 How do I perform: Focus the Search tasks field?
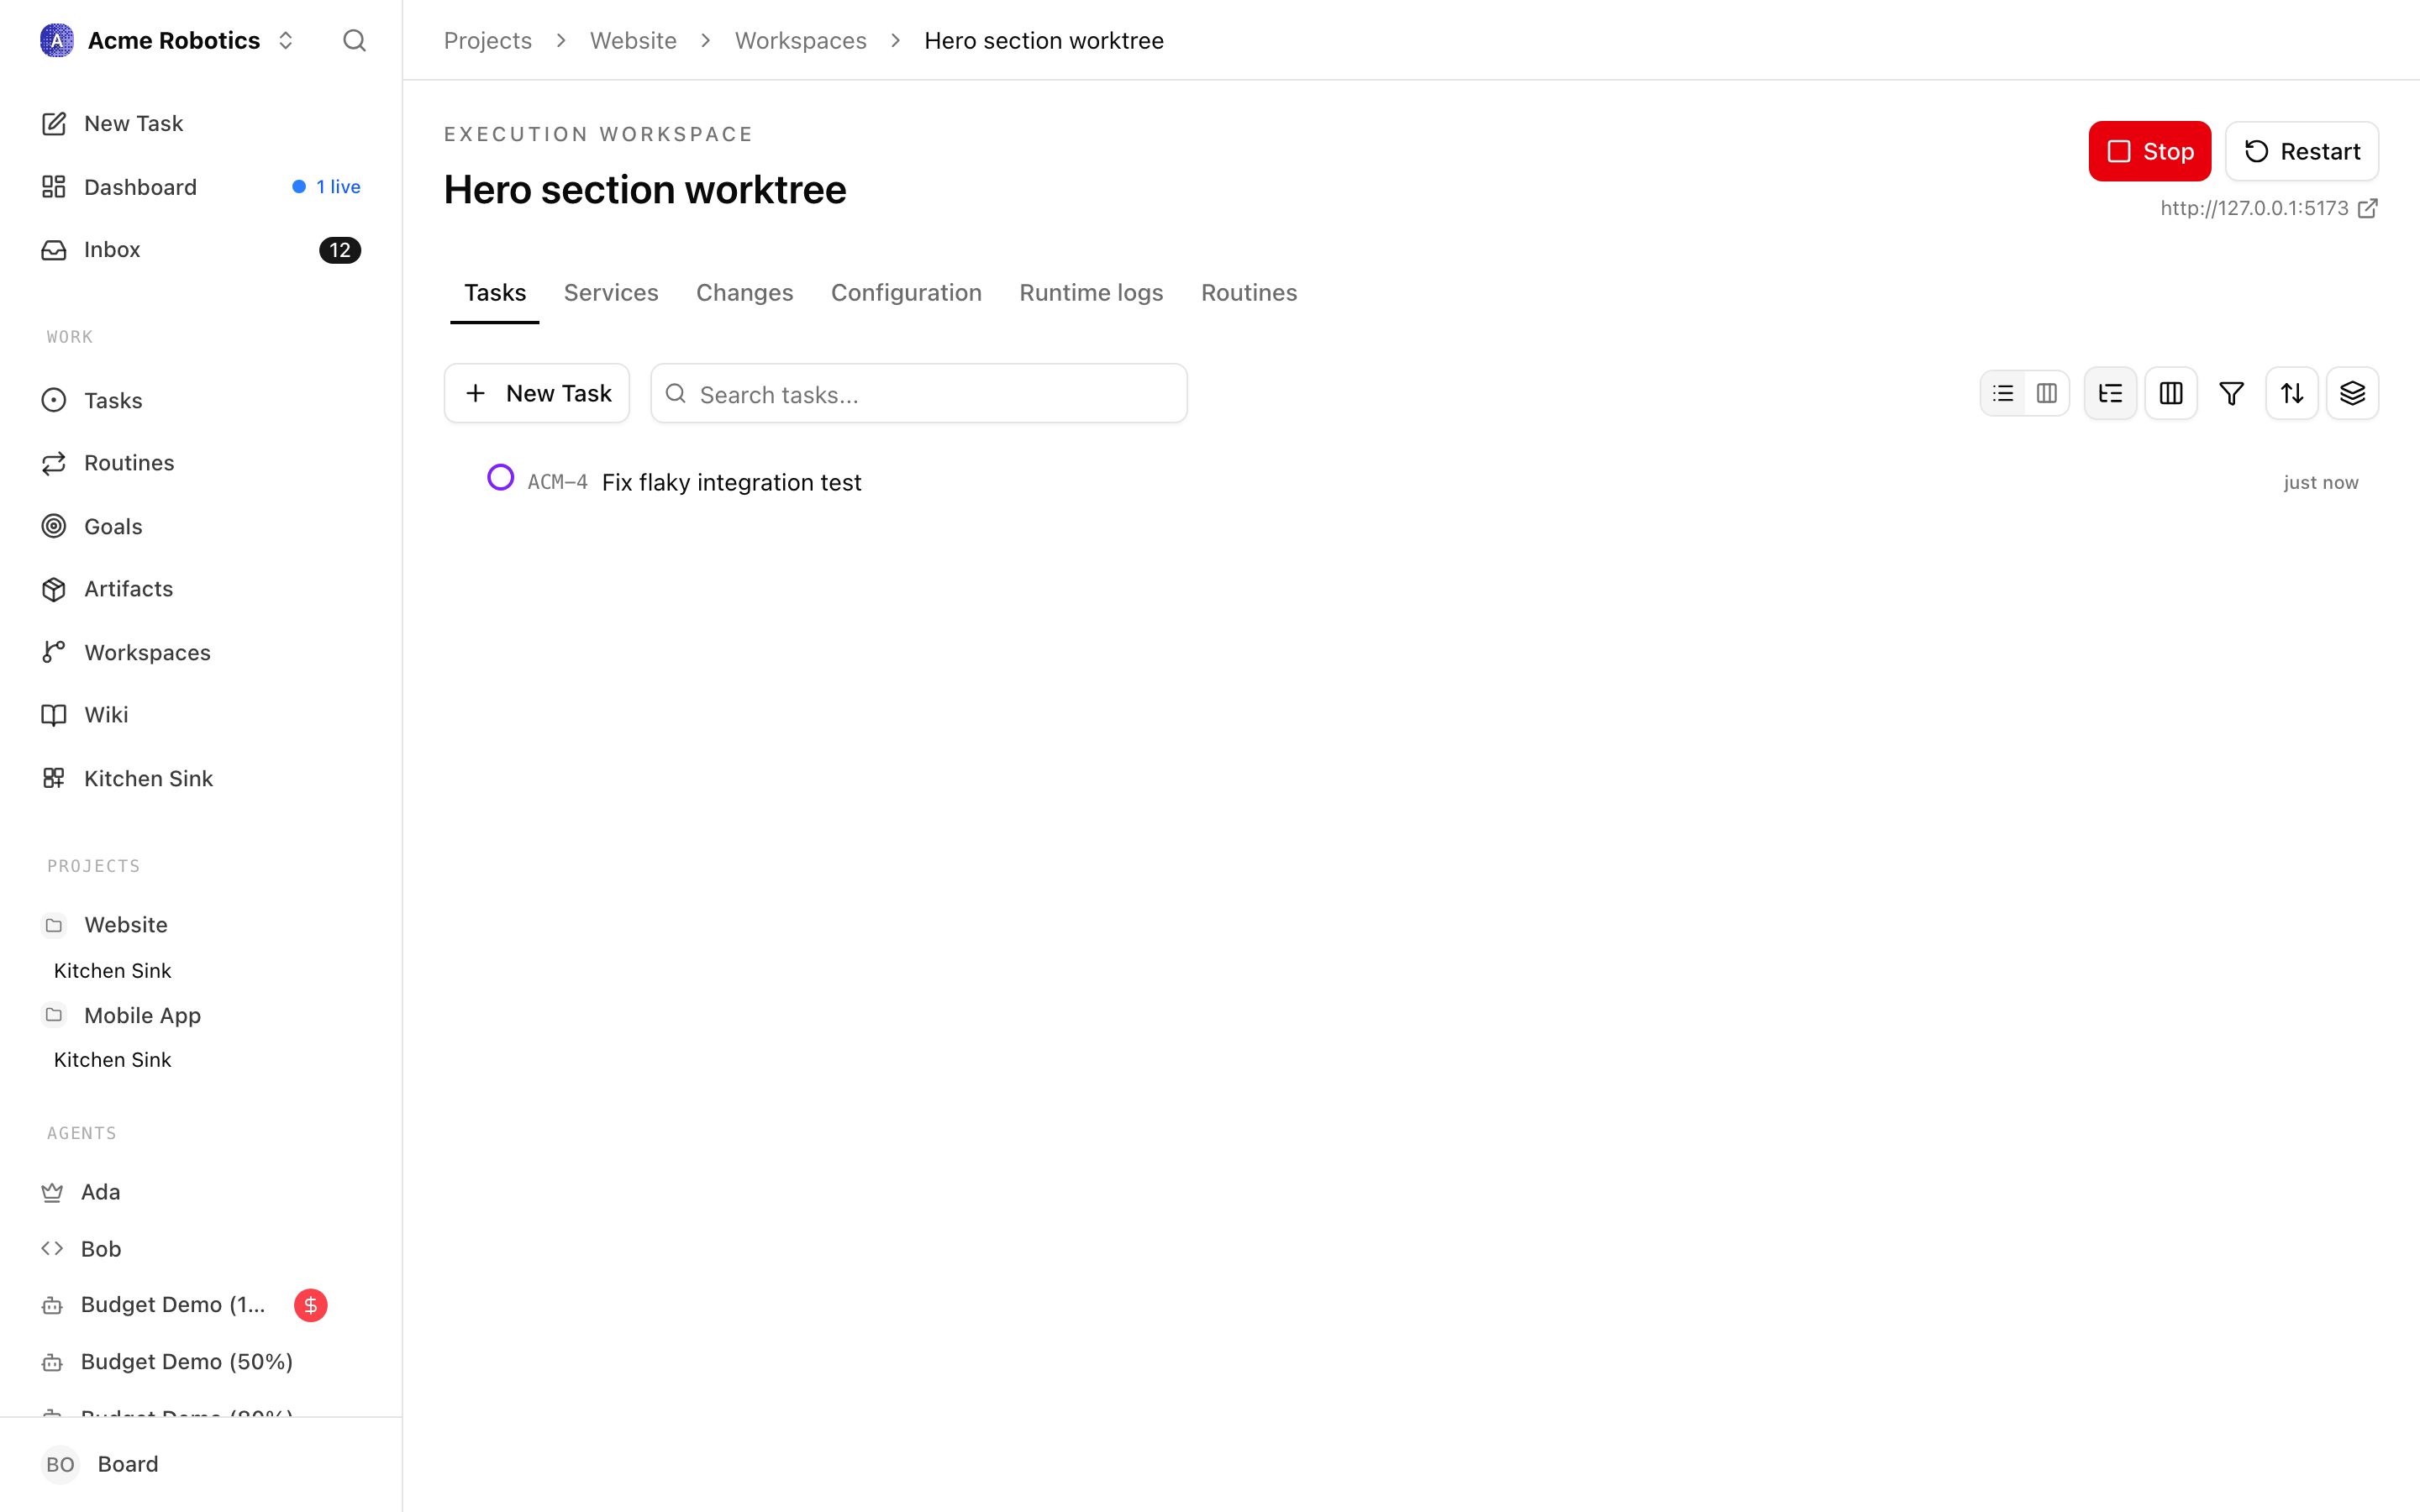pyautogui.click(x=918, y=393)
